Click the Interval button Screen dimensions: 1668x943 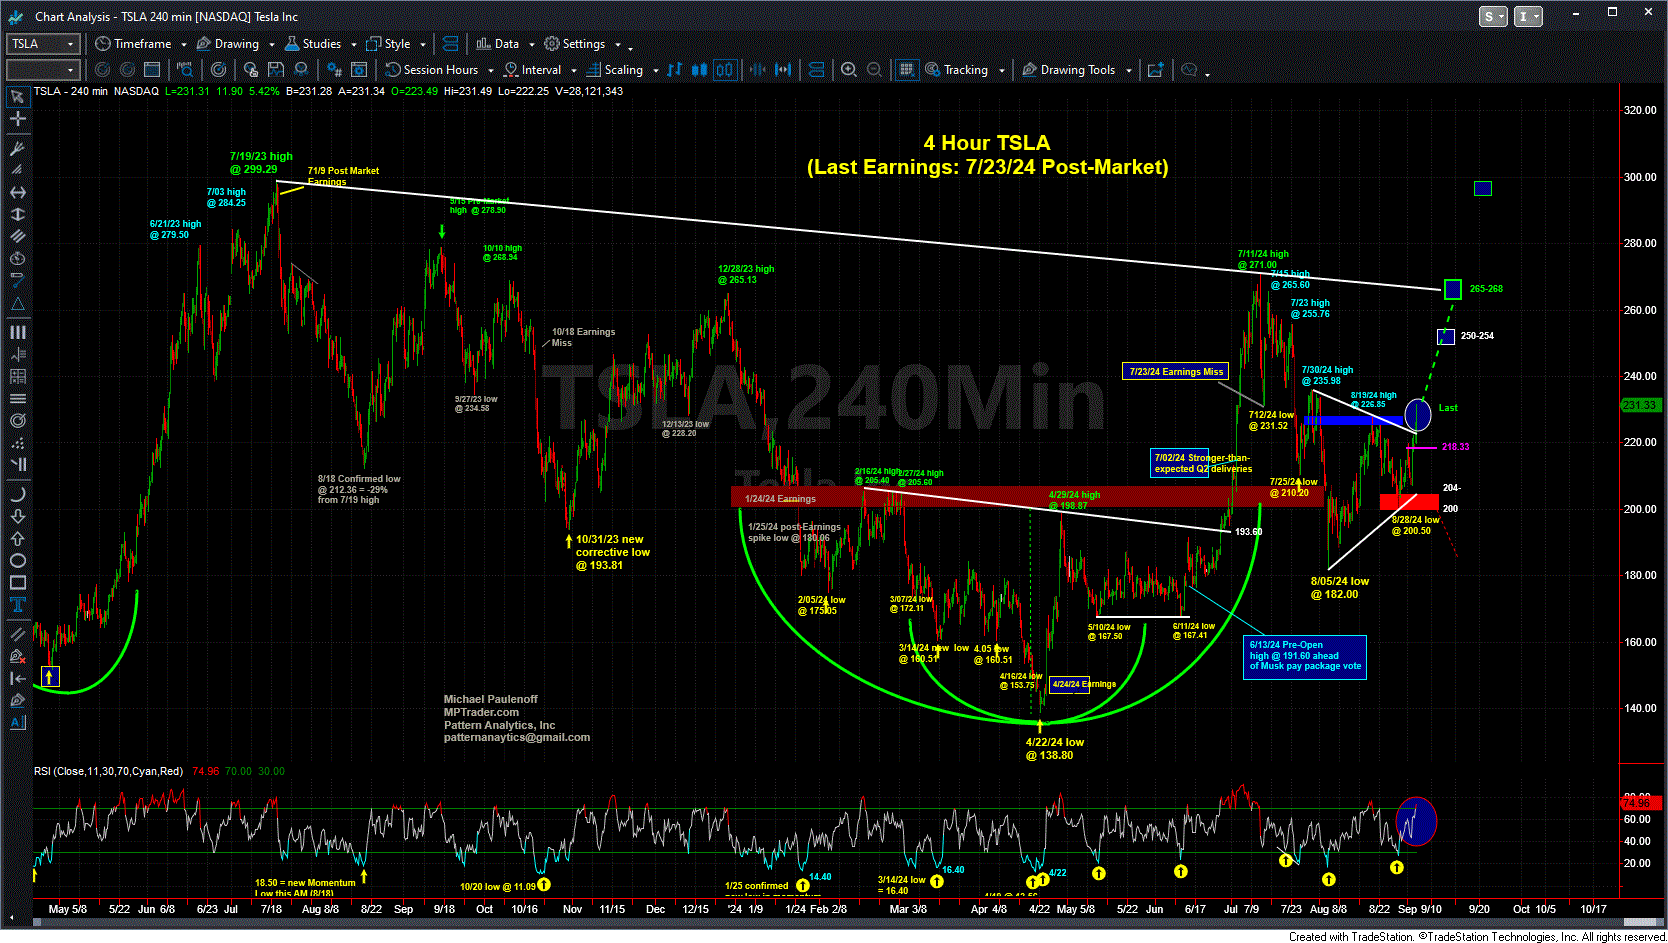pos(532,69)
